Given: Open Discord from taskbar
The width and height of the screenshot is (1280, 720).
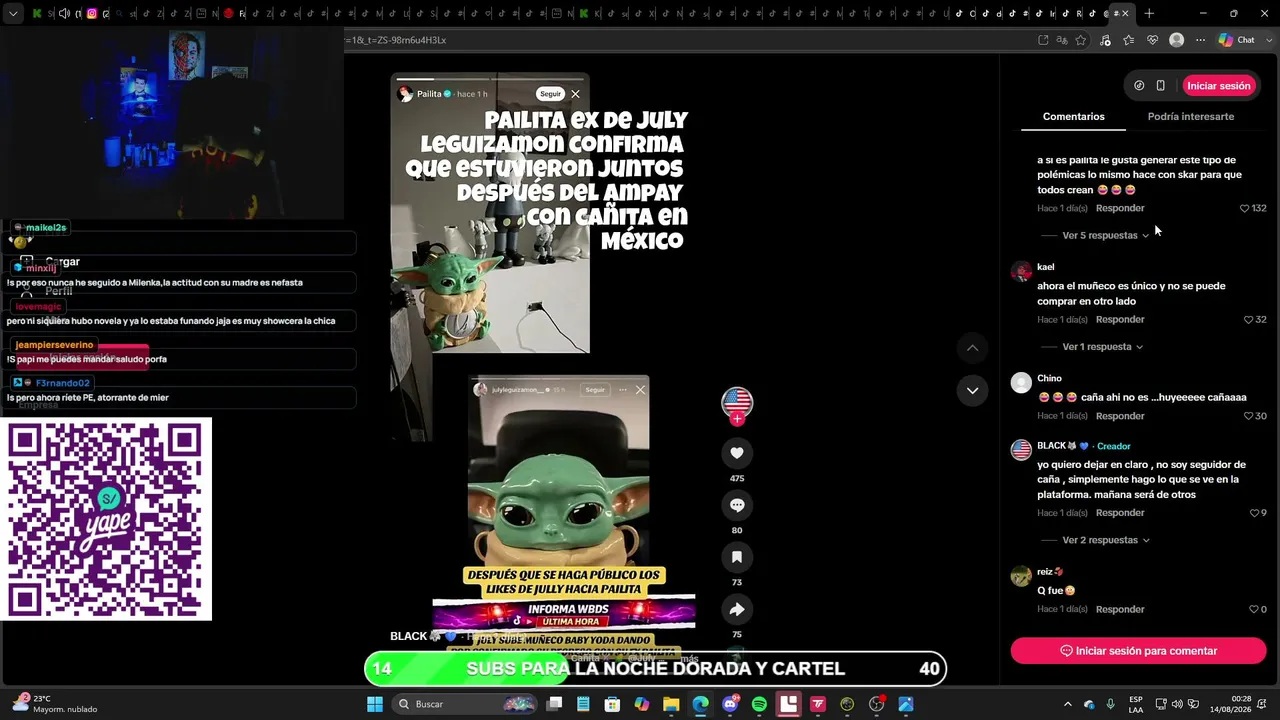Looking at the screenshot, I should [x=730, y=704].
